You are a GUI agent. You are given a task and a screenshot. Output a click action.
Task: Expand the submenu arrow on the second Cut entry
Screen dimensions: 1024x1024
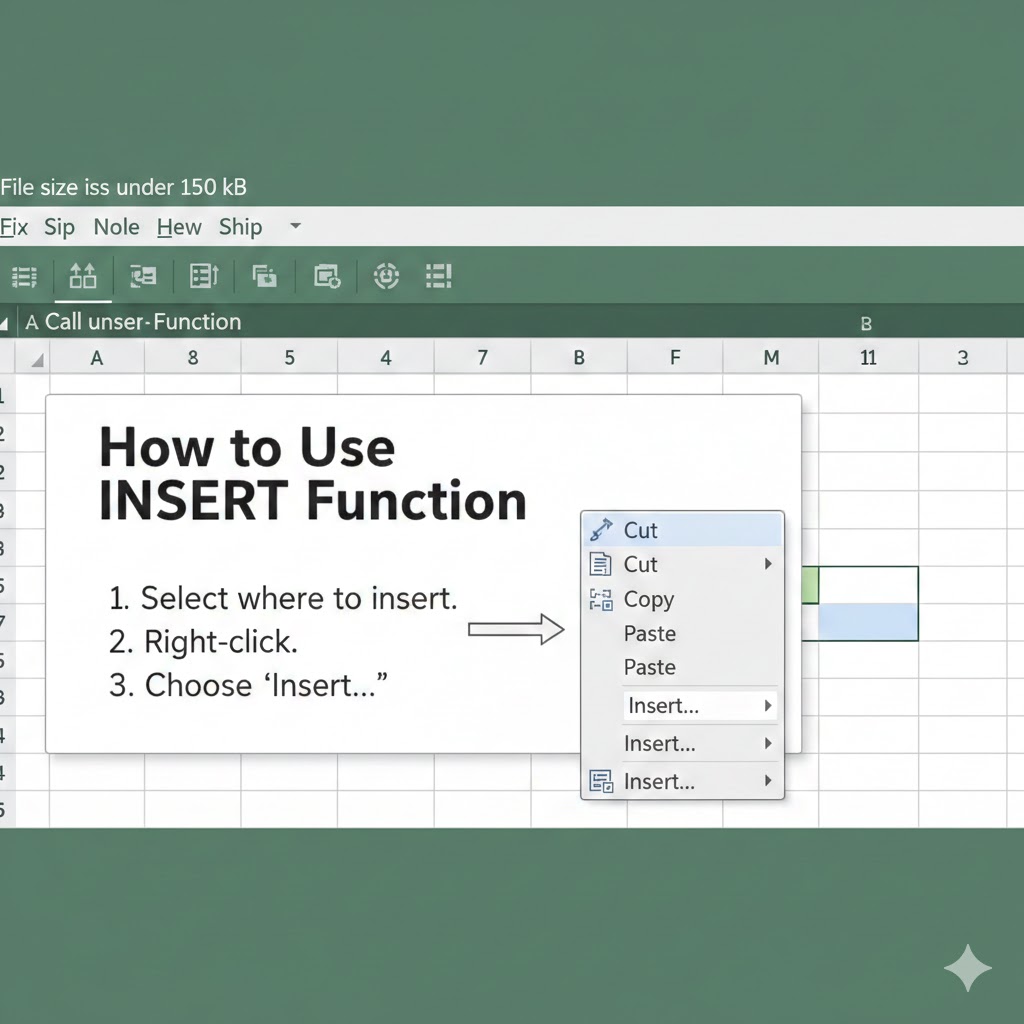point(768,564)
